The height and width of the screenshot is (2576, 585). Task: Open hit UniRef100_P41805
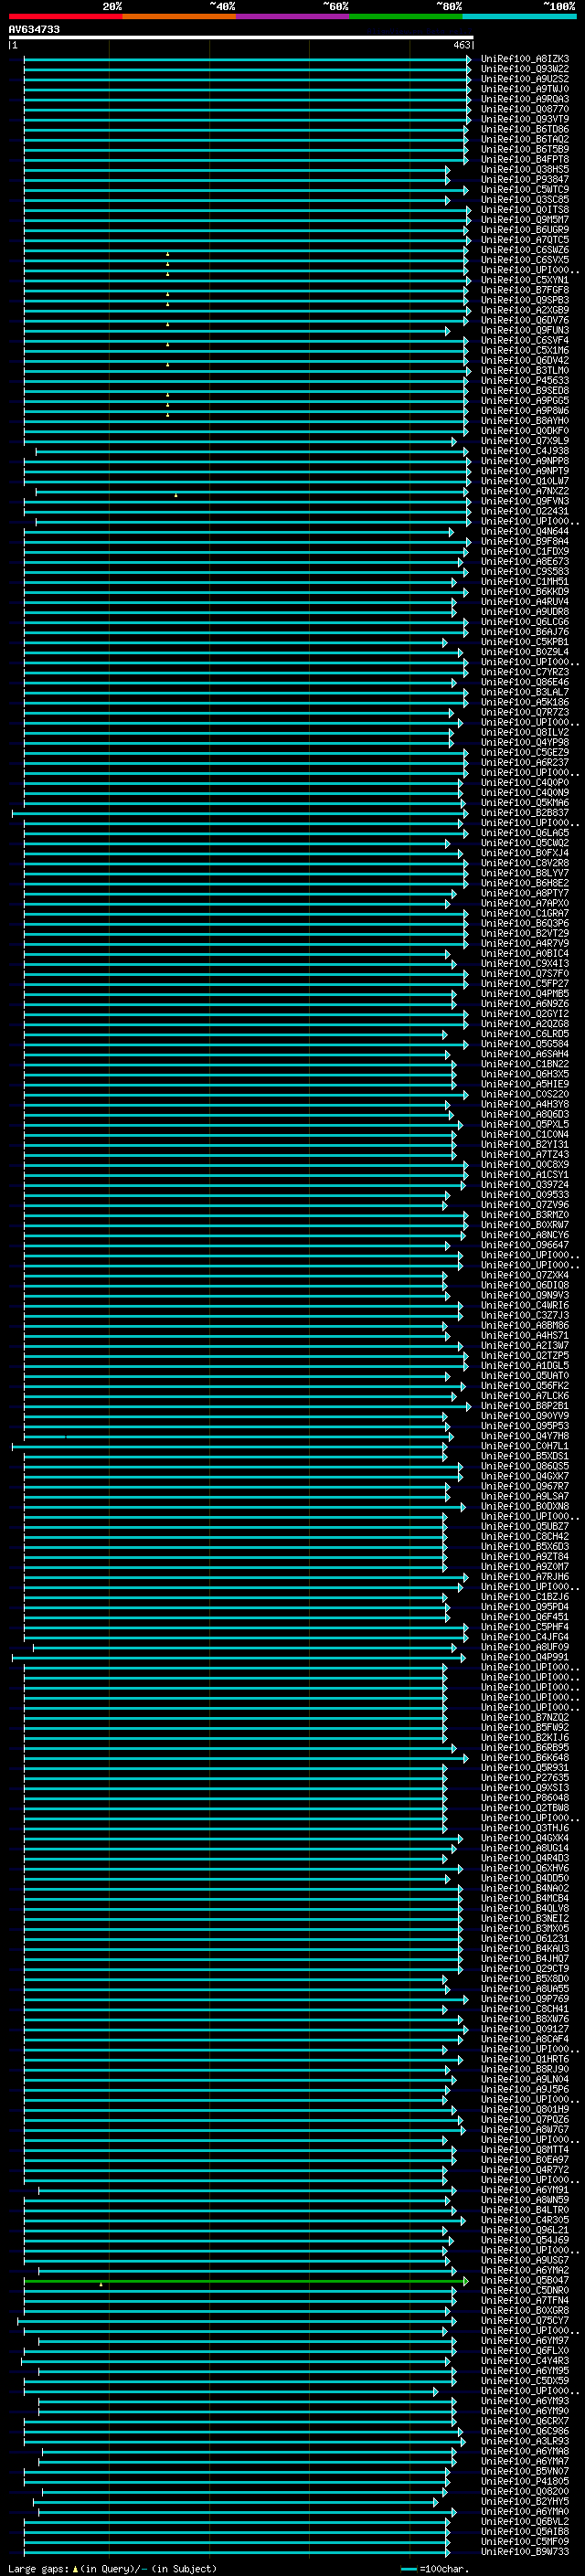[x=525, y=2482]
